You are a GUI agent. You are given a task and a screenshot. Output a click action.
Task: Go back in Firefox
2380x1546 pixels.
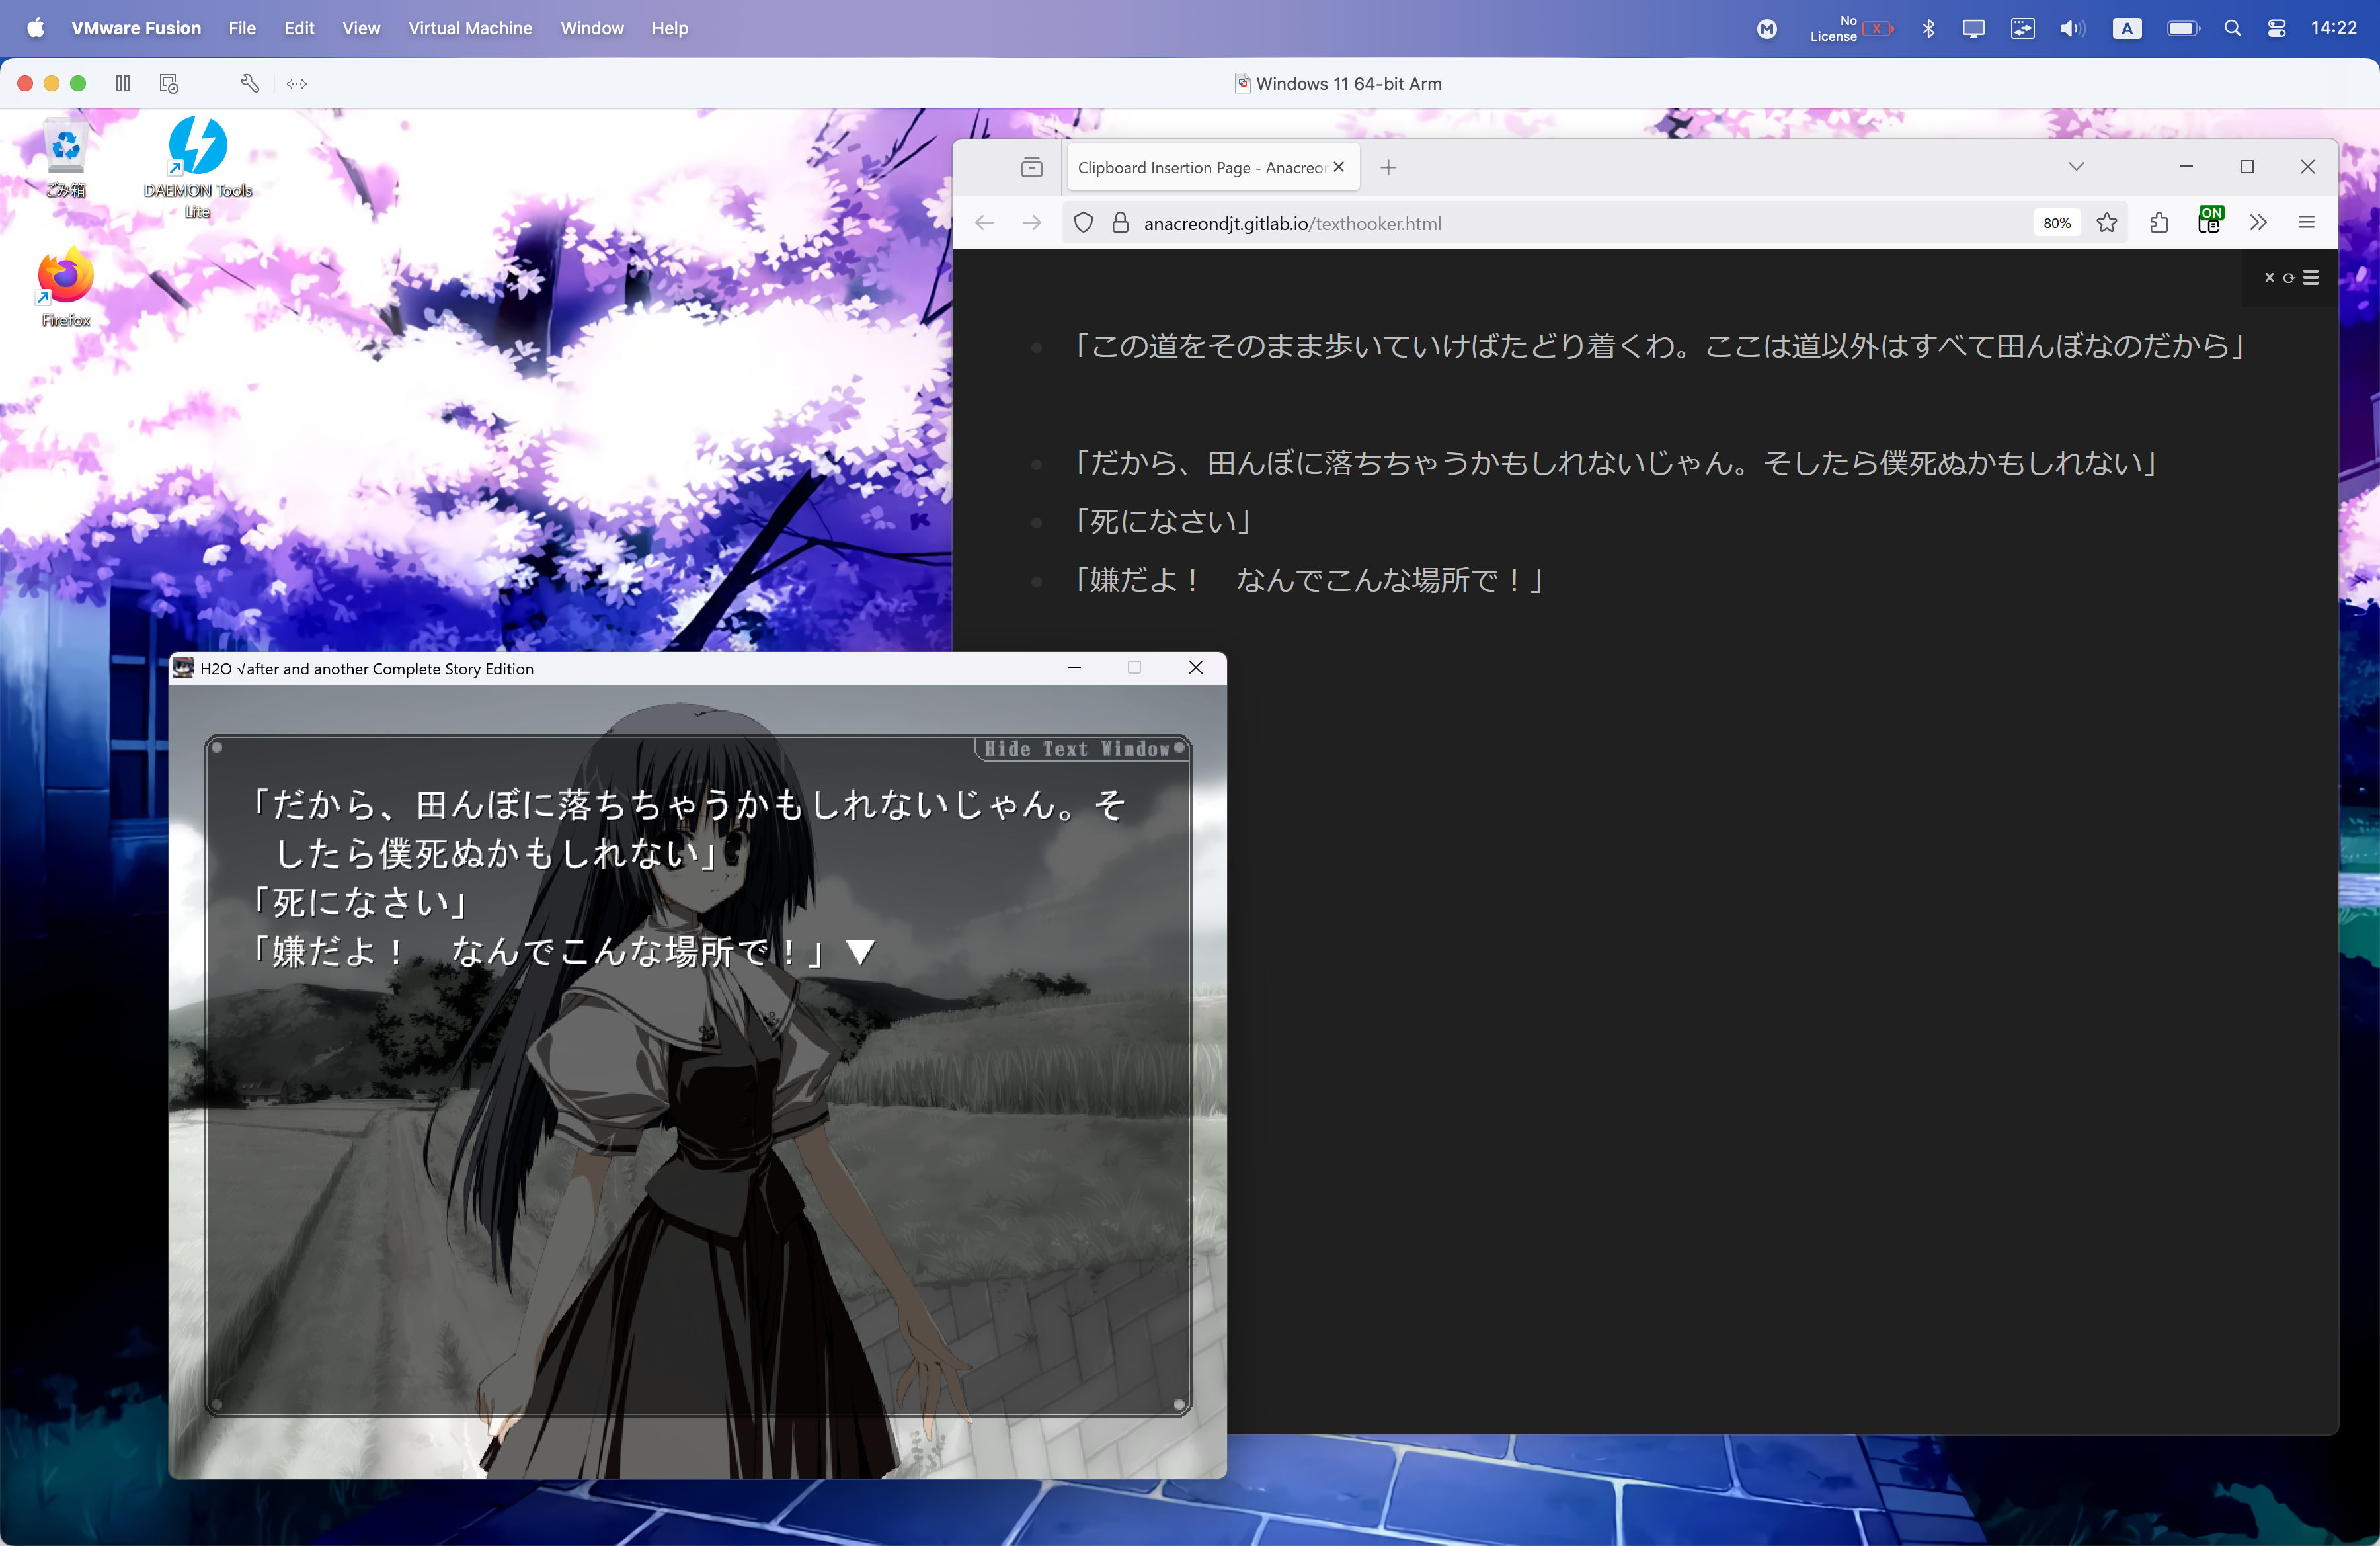point(984,223)
